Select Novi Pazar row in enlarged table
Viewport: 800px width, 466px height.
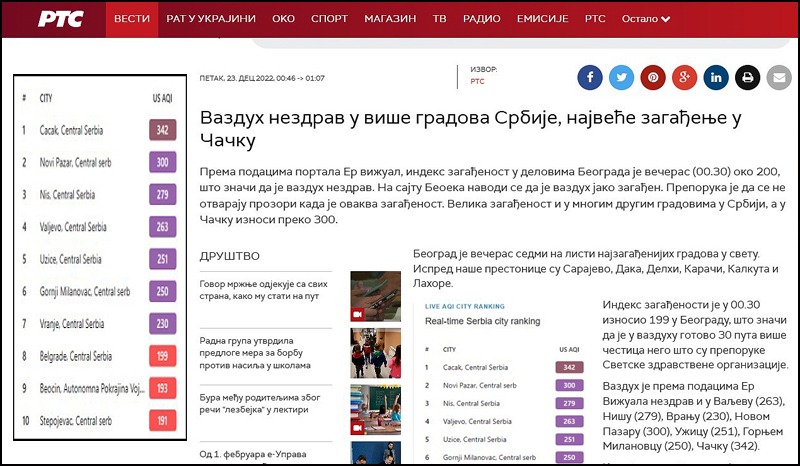click(99, 162)
